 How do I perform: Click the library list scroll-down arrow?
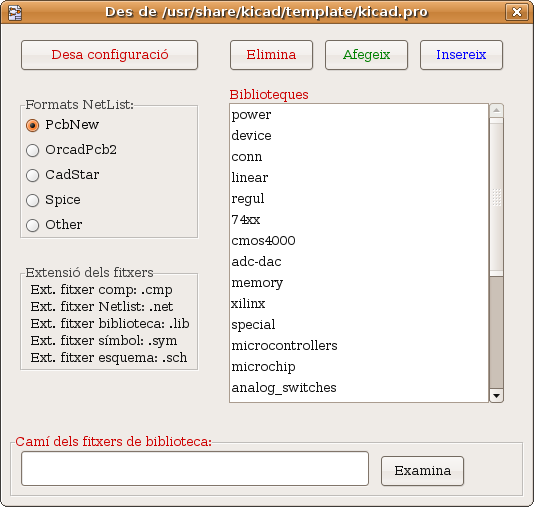pyautogui.click(x=497, y=396)
